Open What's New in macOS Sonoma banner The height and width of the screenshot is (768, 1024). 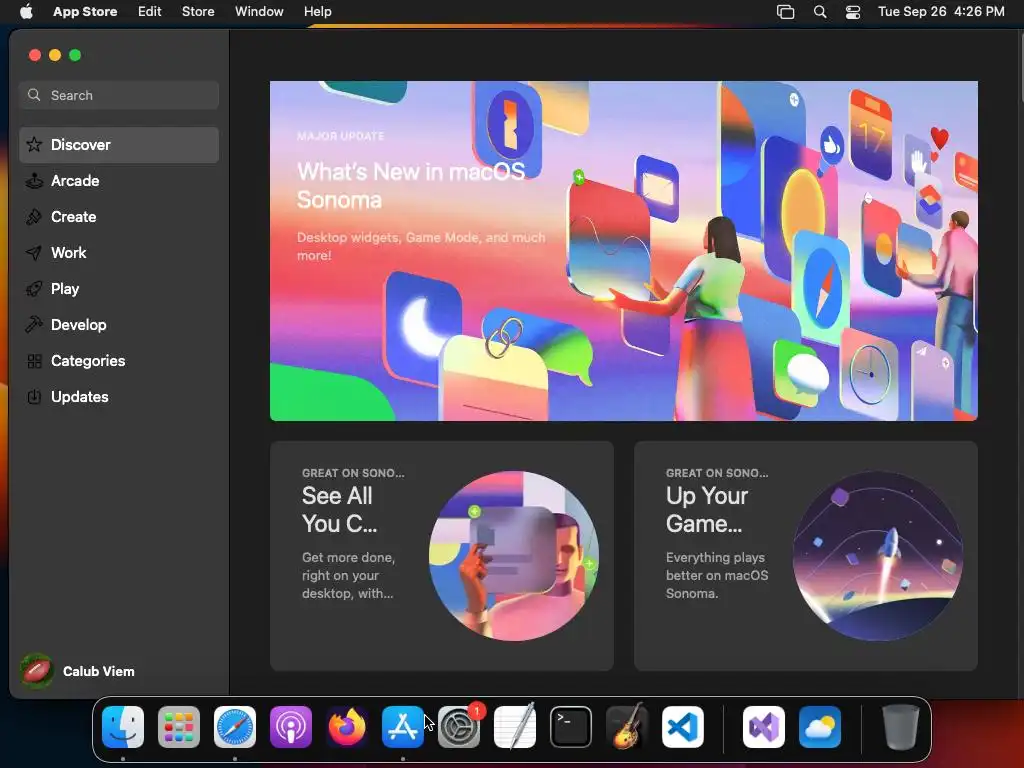624,251
